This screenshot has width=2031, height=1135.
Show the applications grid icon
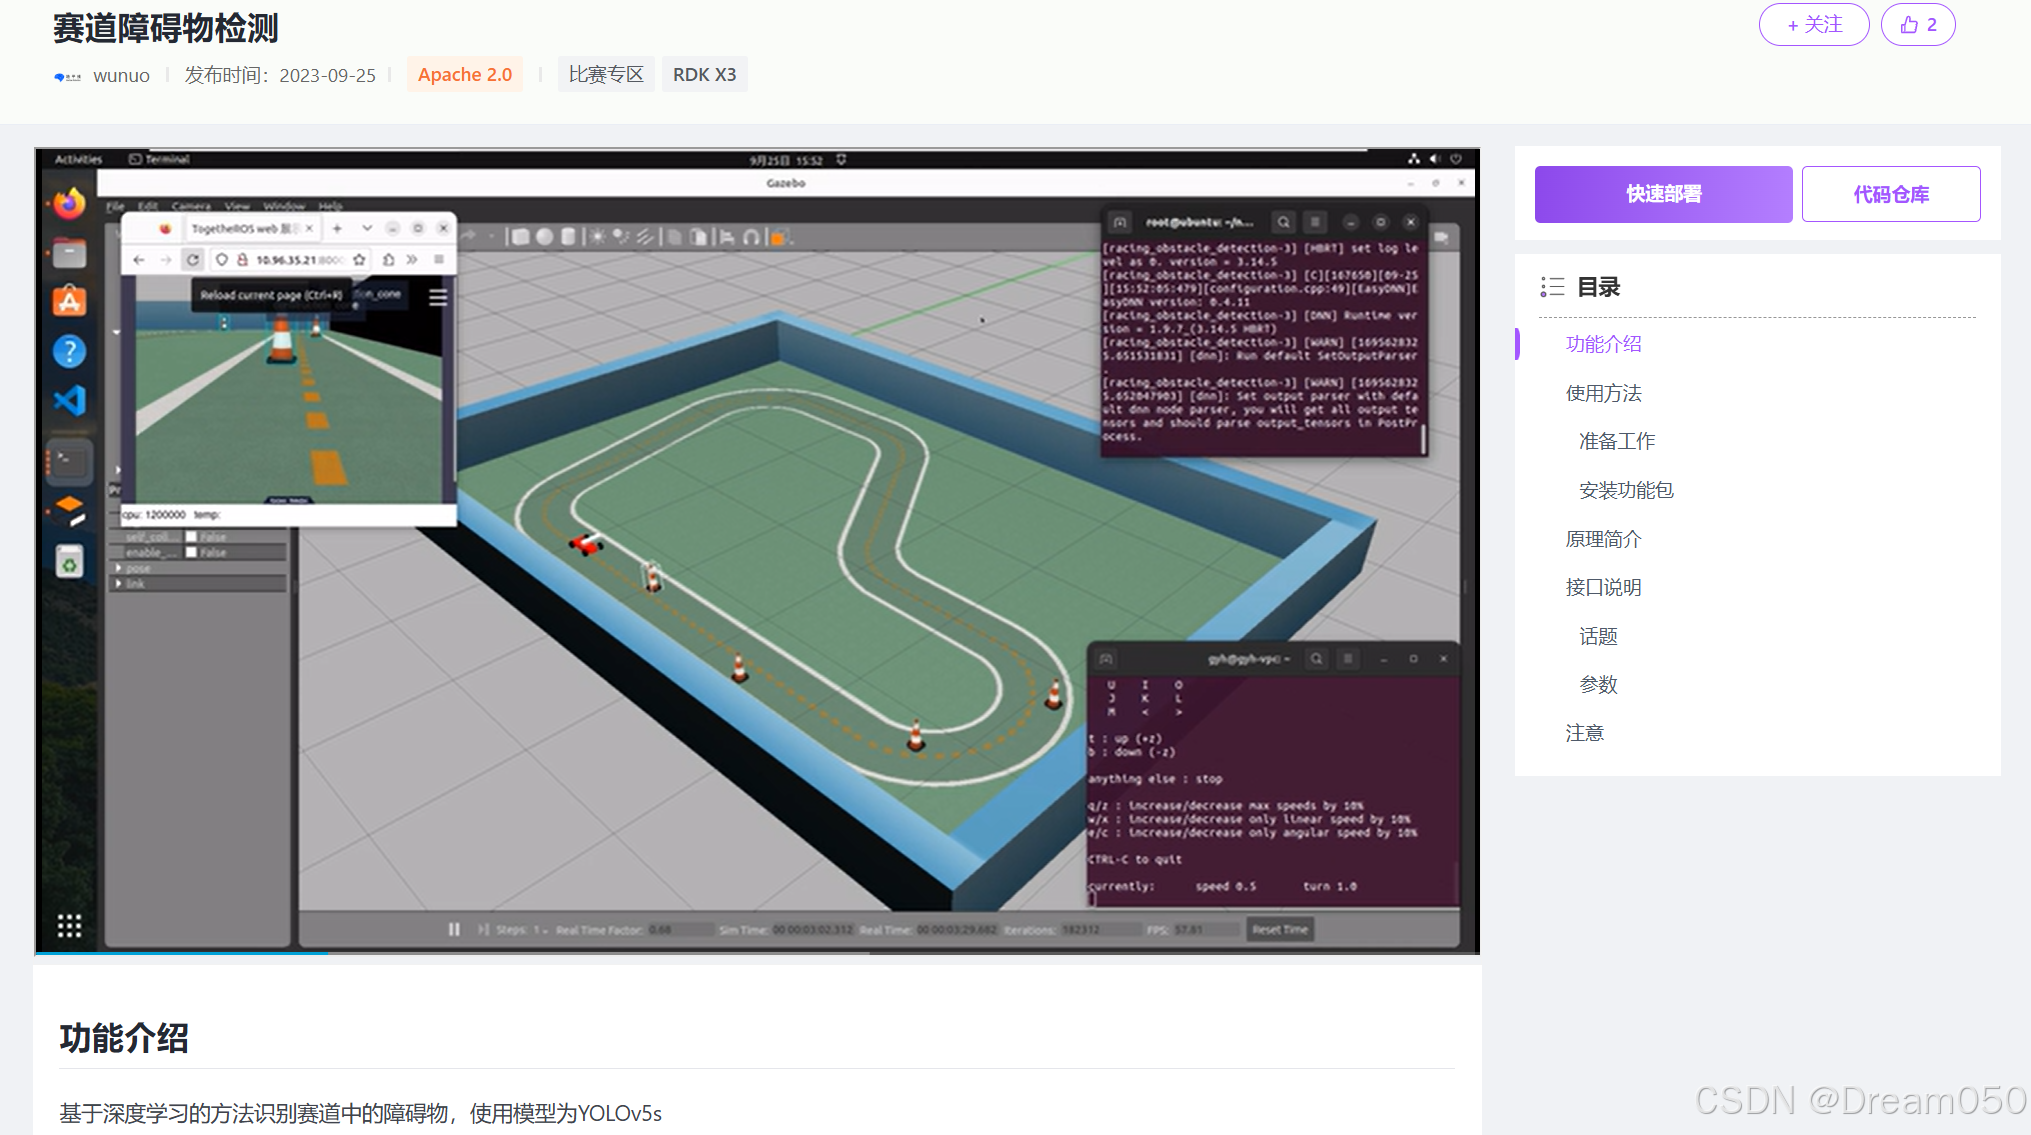tap(69, 926)
